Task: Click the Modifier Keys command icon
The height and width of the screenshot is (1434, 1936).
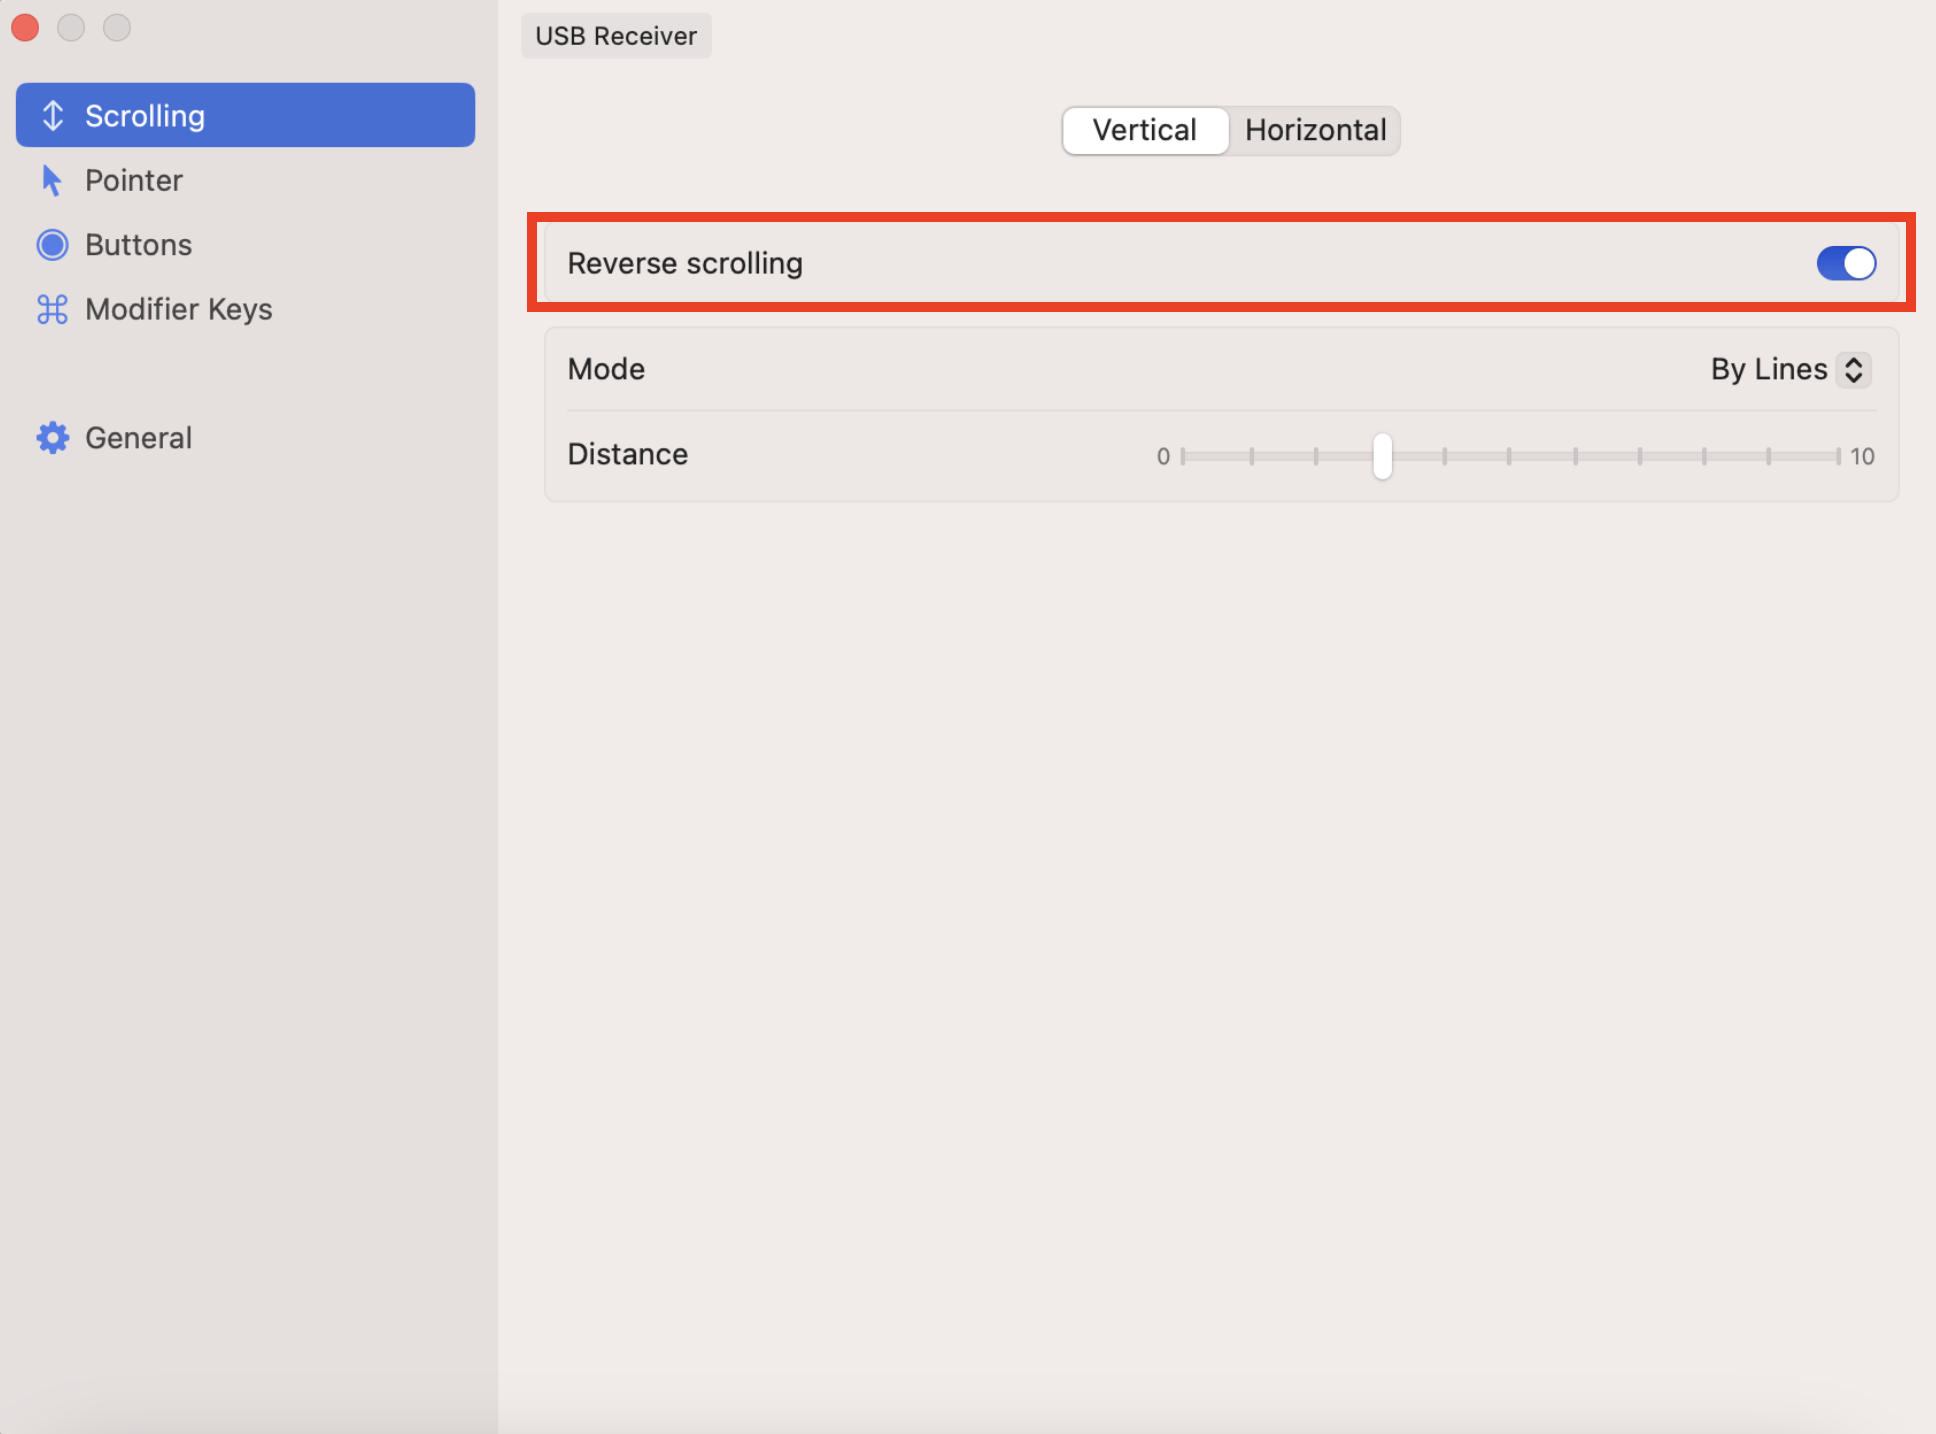Action: tap(52, 309)
